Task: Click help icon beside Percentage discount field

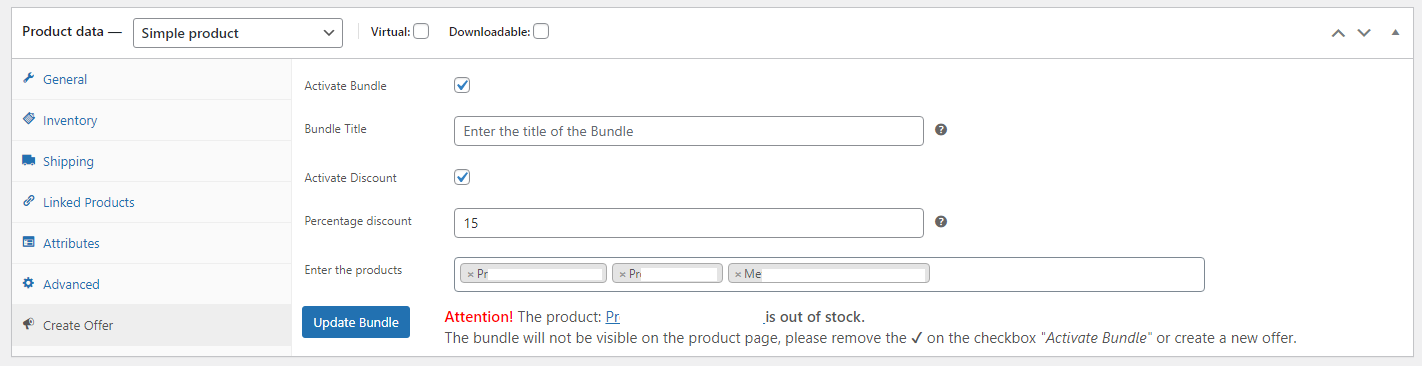Action: (x=941, y=222)
